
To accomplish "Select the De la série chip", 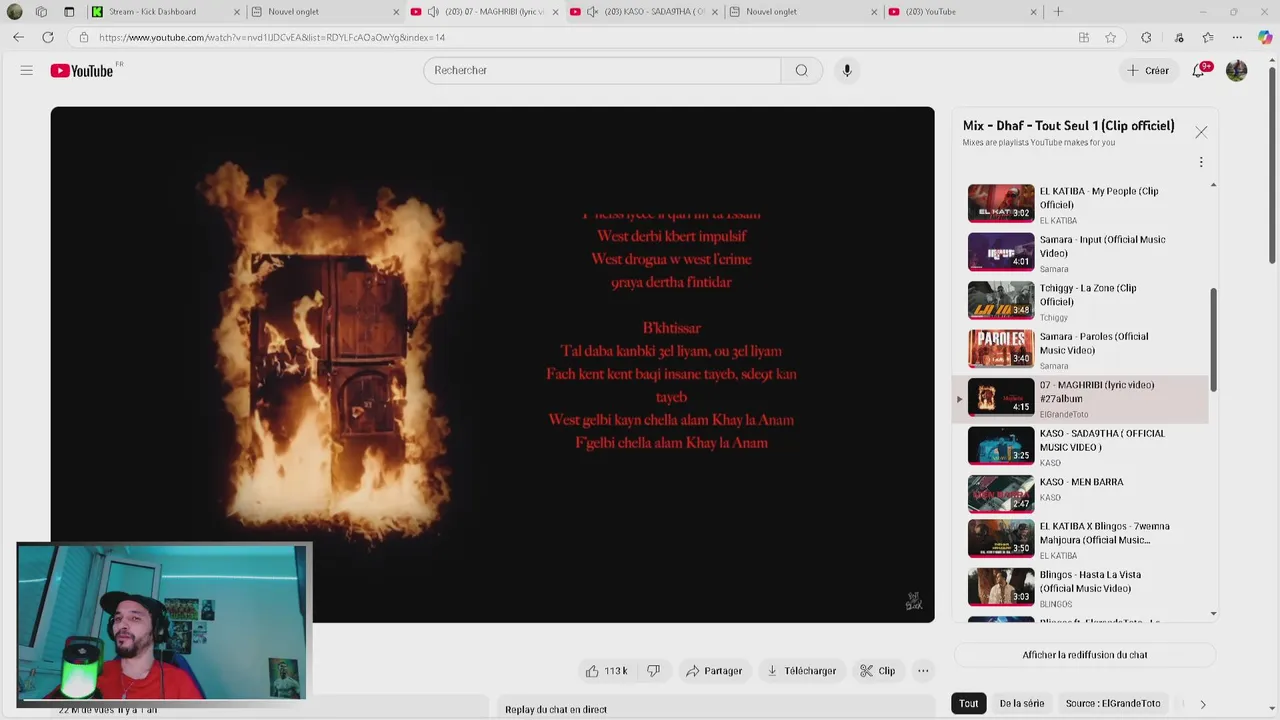I will (1022, 703).
